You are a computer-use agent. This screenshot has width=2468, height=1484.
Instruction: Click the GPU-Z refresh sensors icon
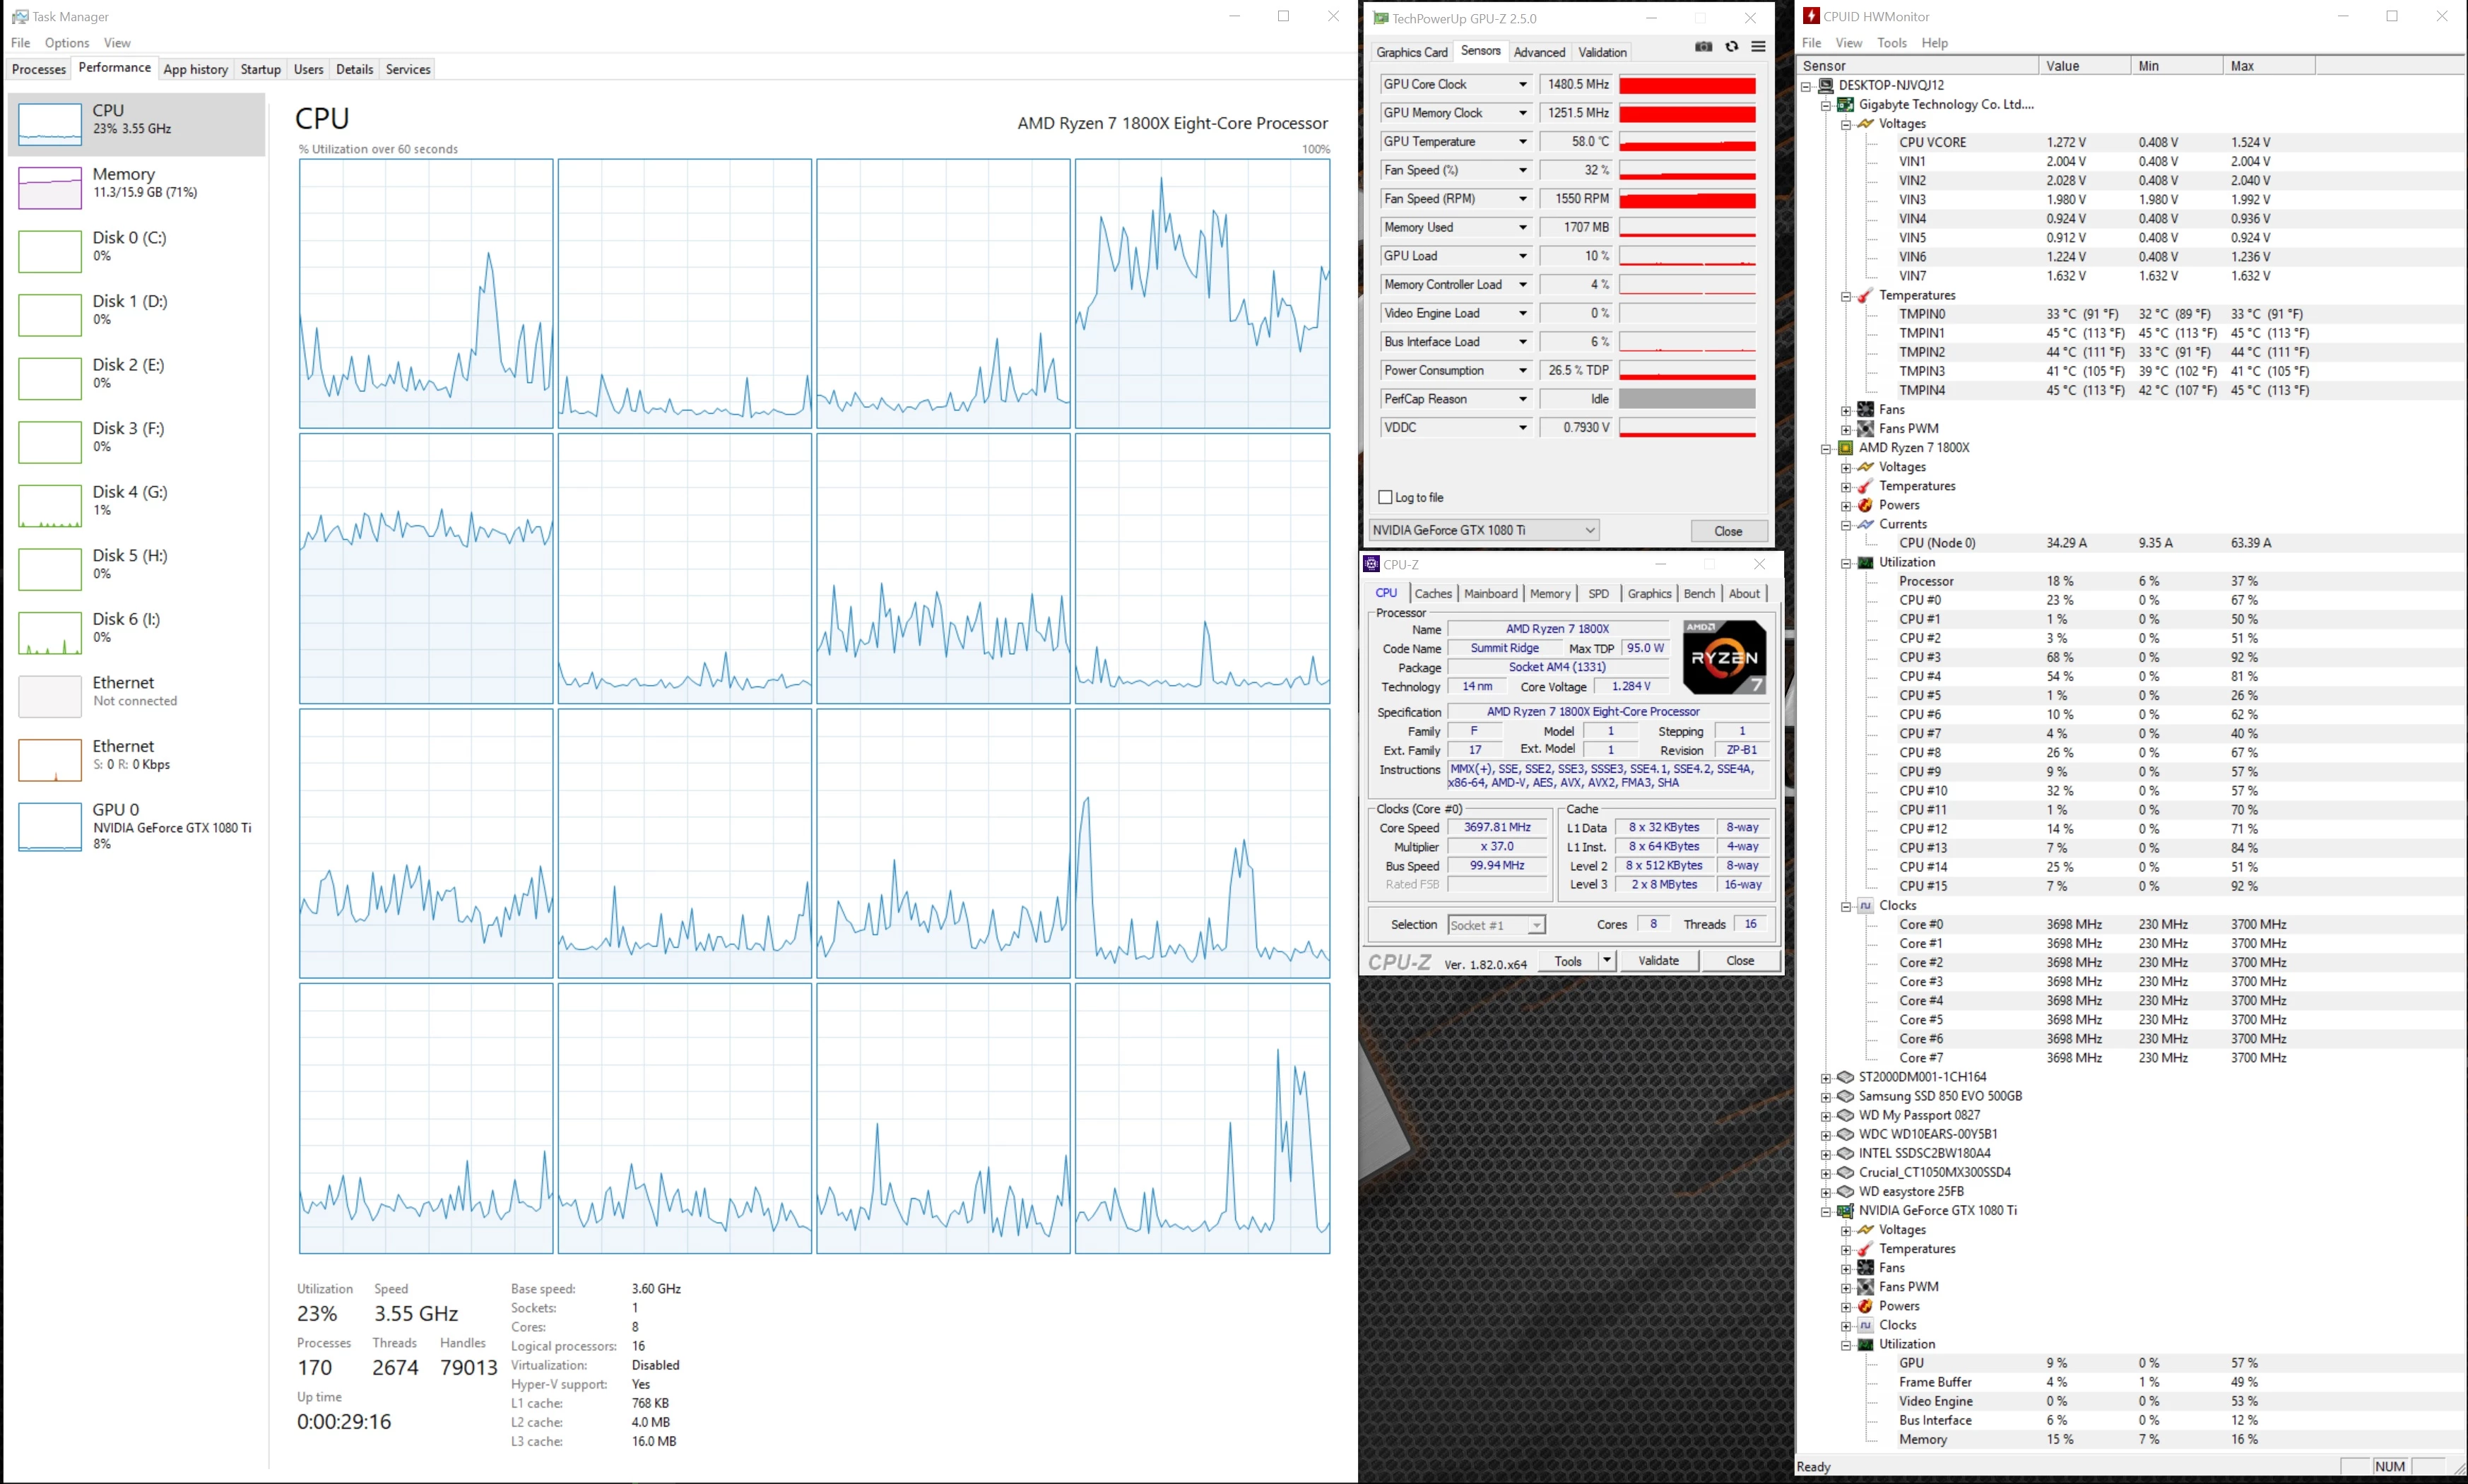(x=1731, y=47)
